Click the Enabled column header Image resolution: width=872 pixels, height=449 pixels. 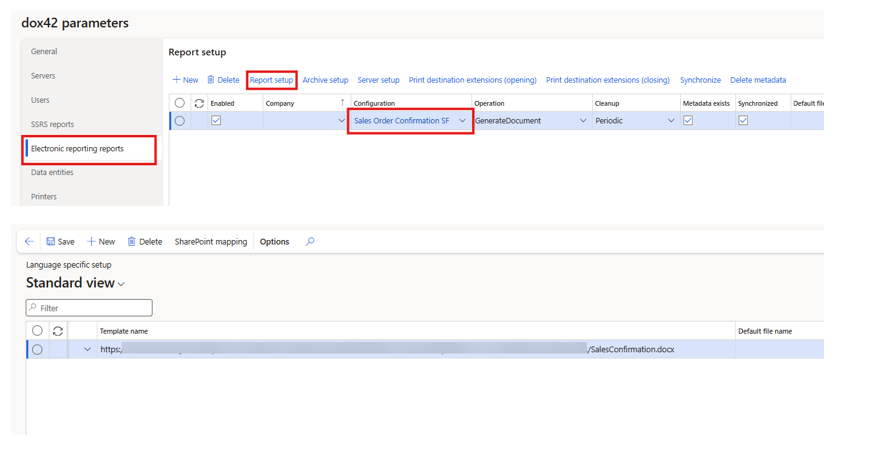click(222, 103)
